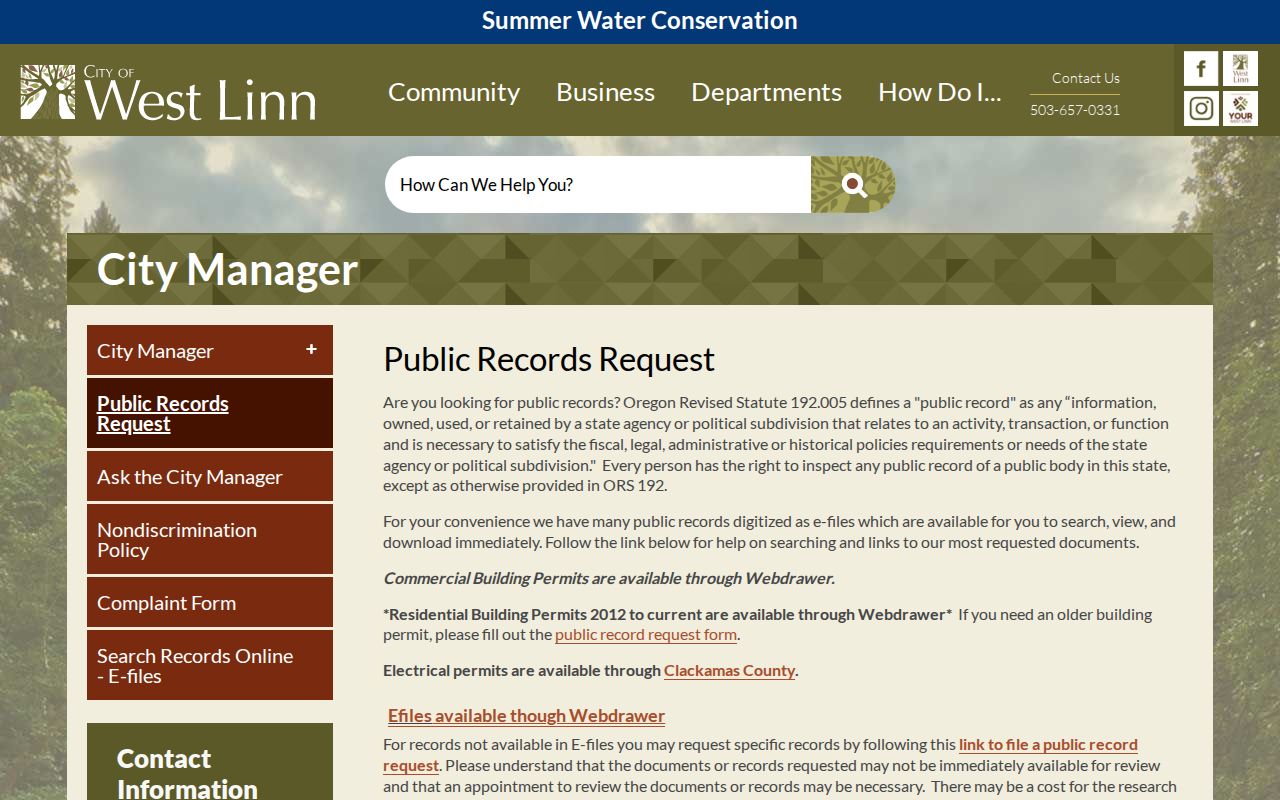The height and width of the screenshot is (800, 1280).
Task: Select Public Records Request sidebar item
Action: [210, 413]
